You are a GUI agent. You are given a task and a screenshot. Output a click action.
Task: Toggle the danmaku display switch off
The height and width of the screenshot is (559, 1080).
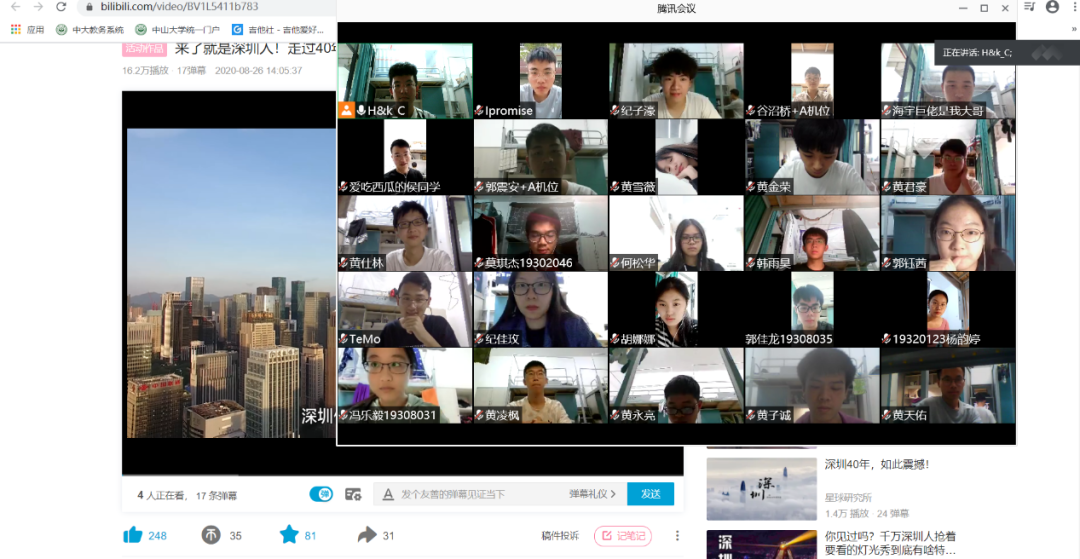tap(321, 494)
